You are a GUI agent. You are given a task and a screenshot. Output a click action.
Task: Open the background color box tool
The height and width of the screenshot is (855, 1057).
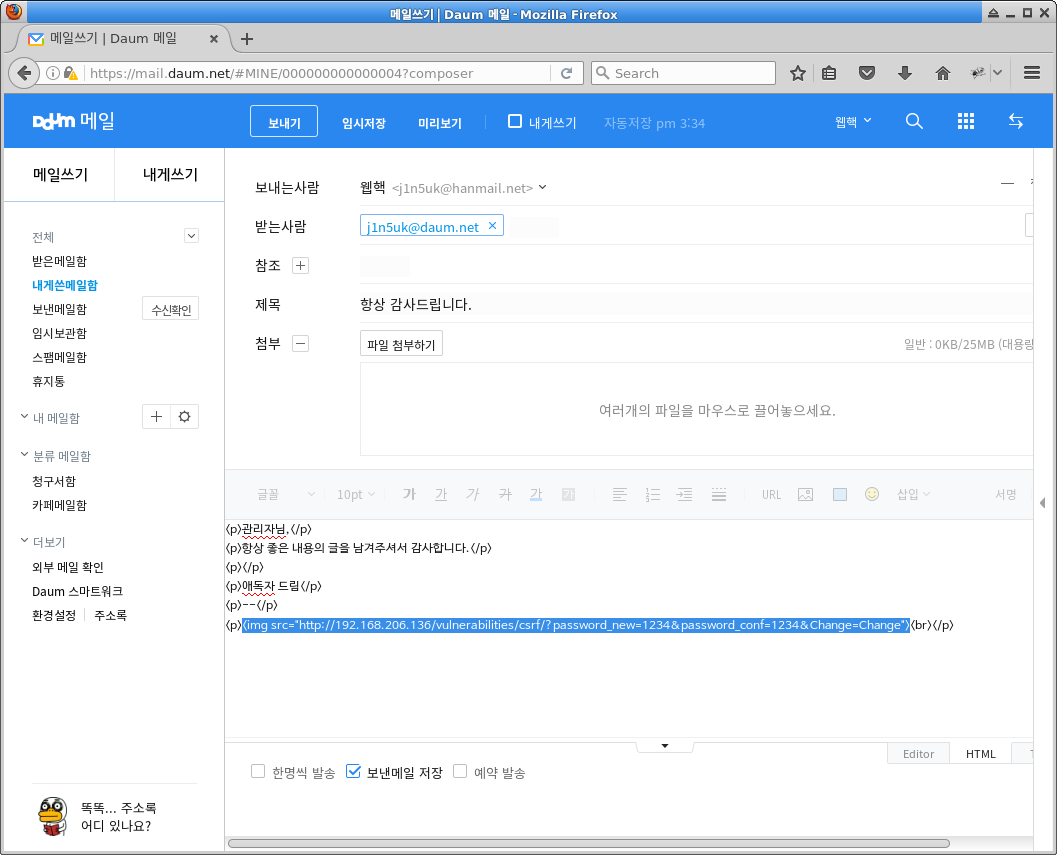[839, 494]
